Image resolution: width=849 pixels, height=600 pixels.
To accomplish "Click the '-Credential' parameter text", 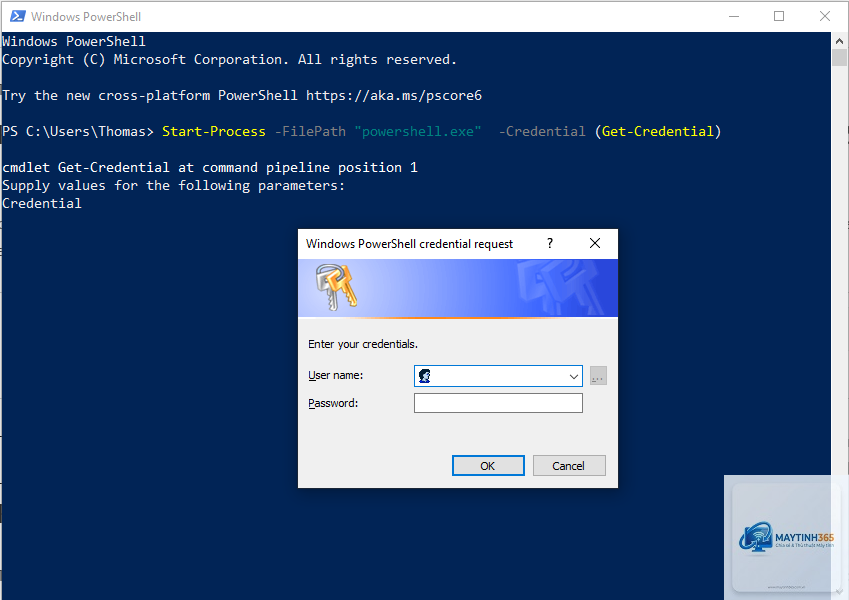I will [x=542, y=132].
